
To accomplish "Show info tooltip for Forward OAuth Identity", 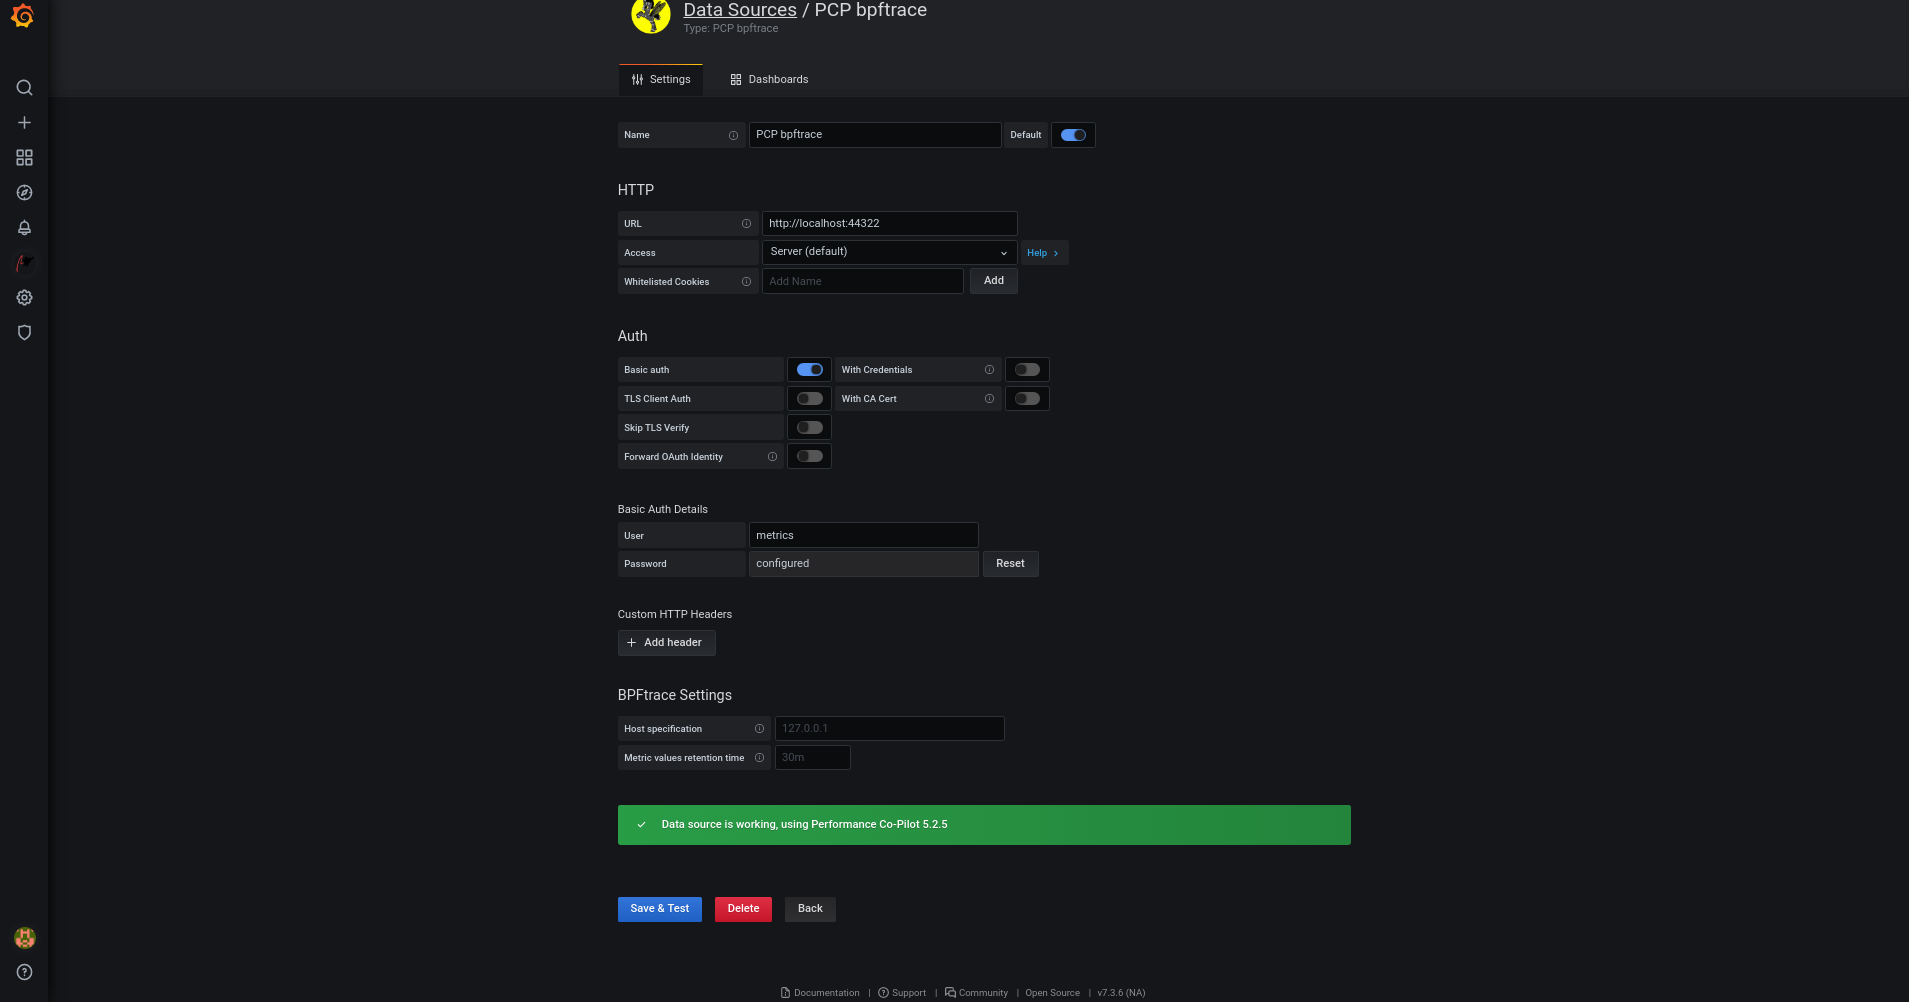I will (x=772, y=457).
